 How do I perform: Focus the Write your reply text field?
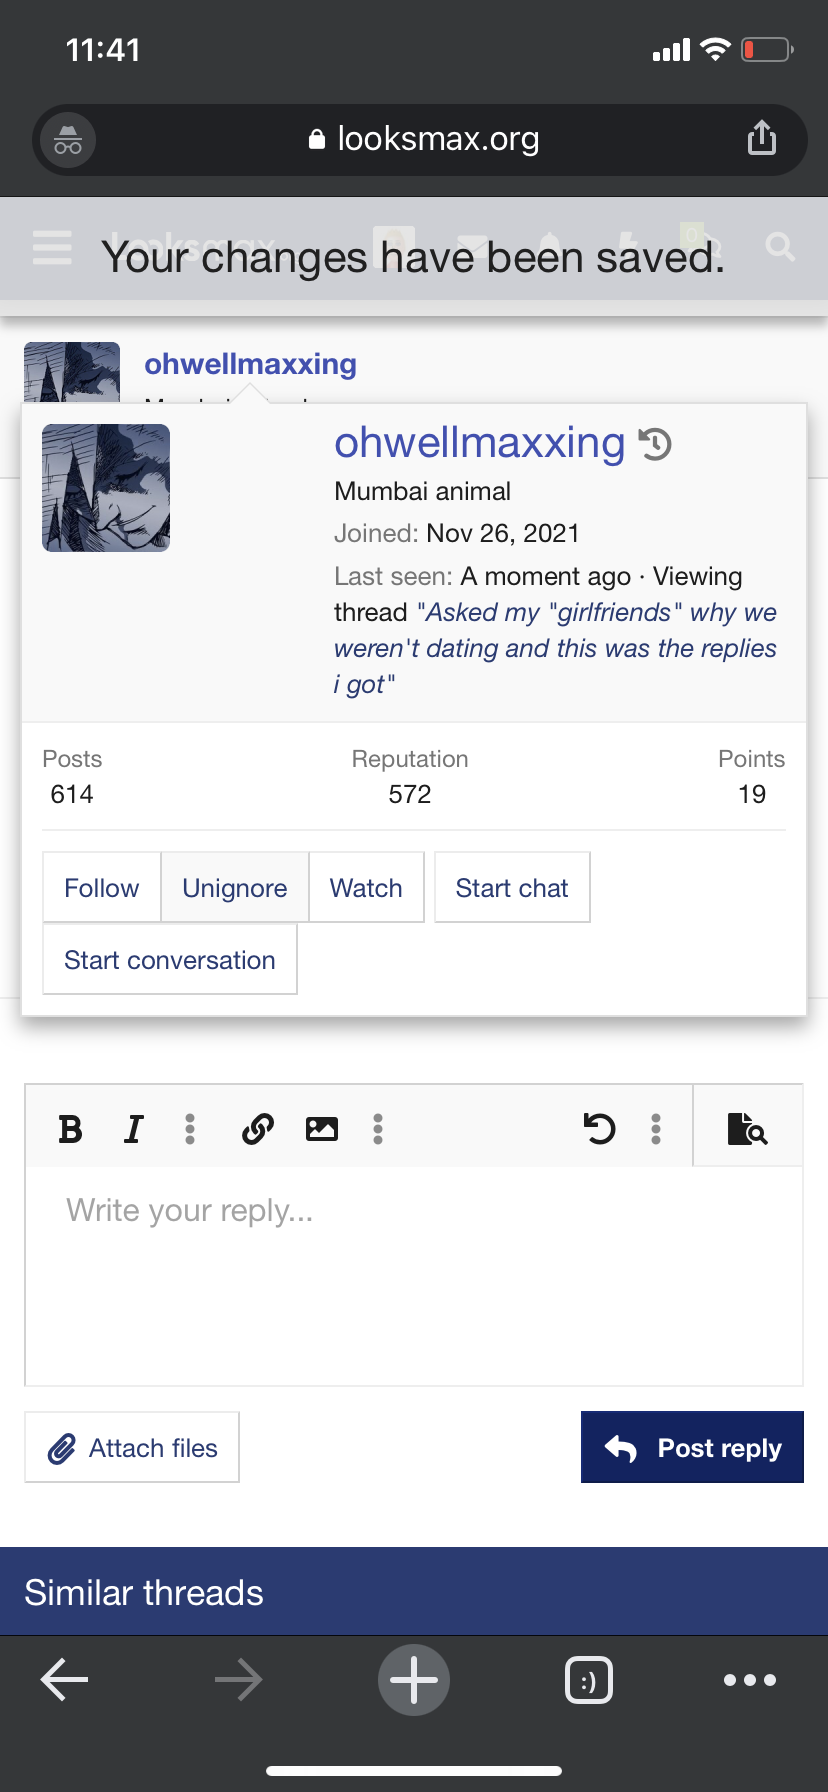(x=414, y=1276)
